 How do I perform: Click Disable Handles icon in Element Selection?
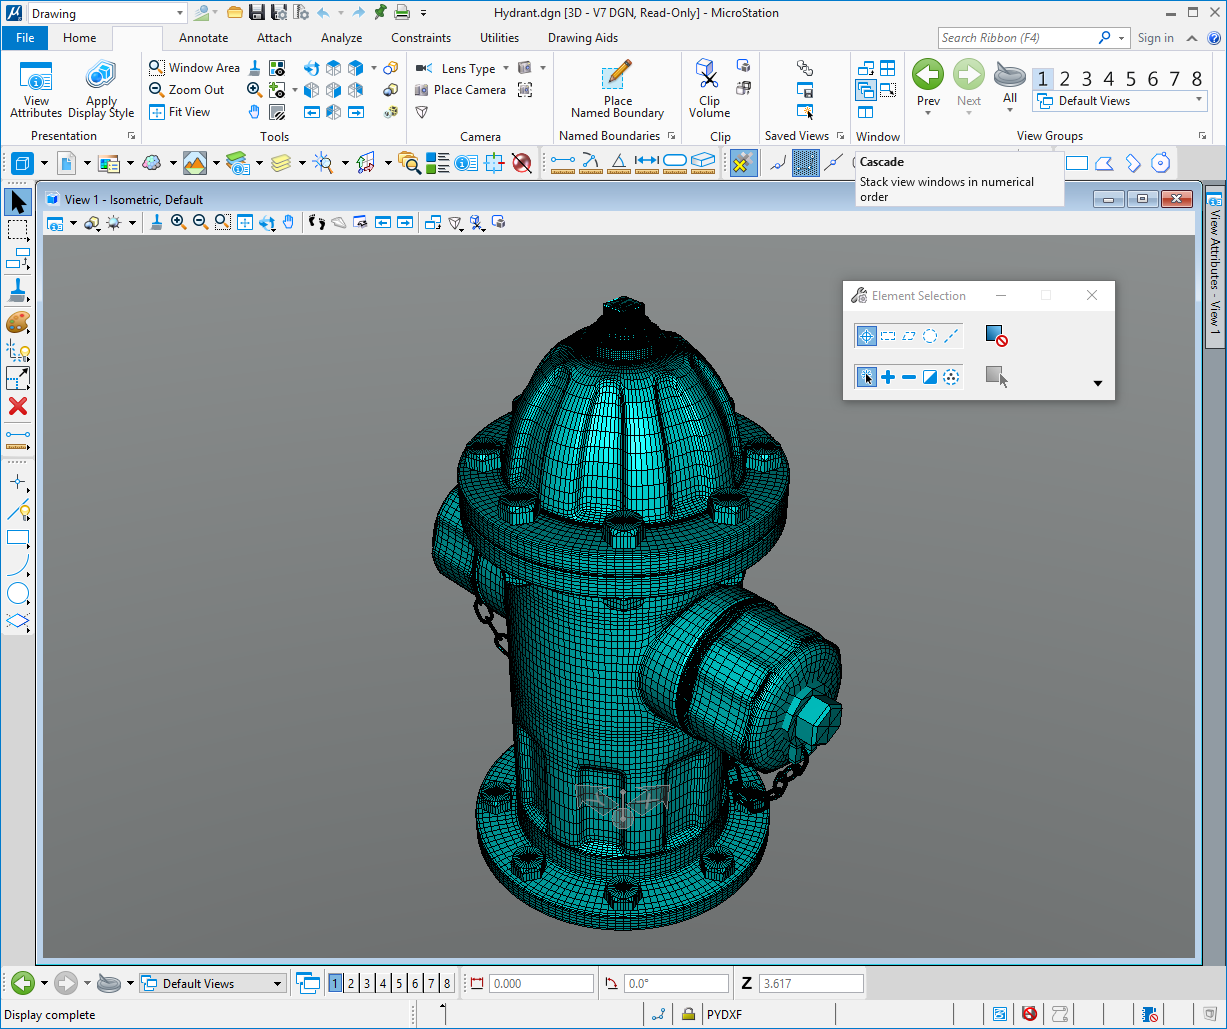(x=996, y=336)
